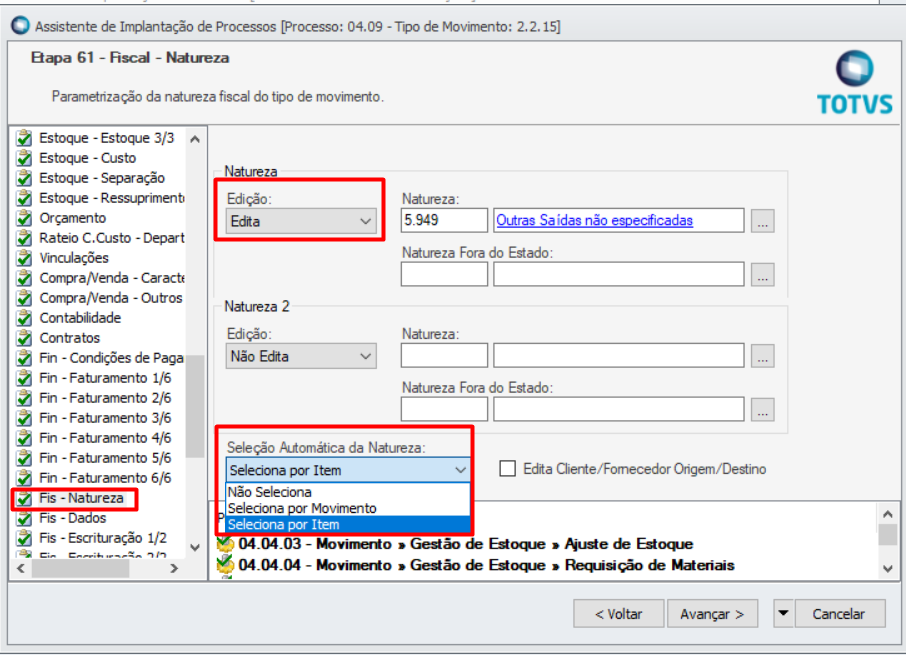The height and width of the screenshot is (655, 906).
Task: Click step list scroll right arrow
Action: tap(174, 568)
